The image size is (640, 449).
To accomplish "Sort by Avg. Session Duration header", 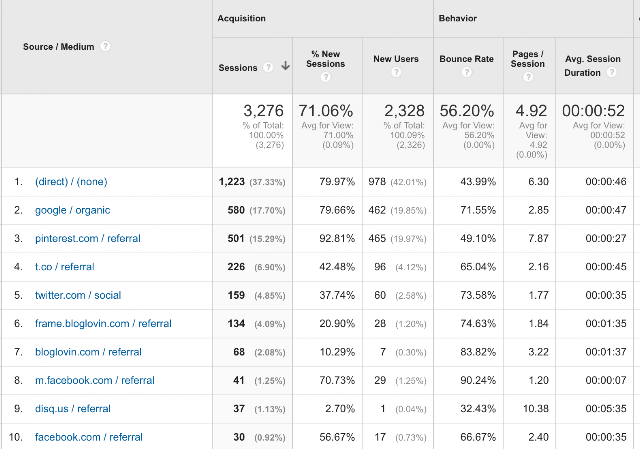I will click(x=592, y=66).
